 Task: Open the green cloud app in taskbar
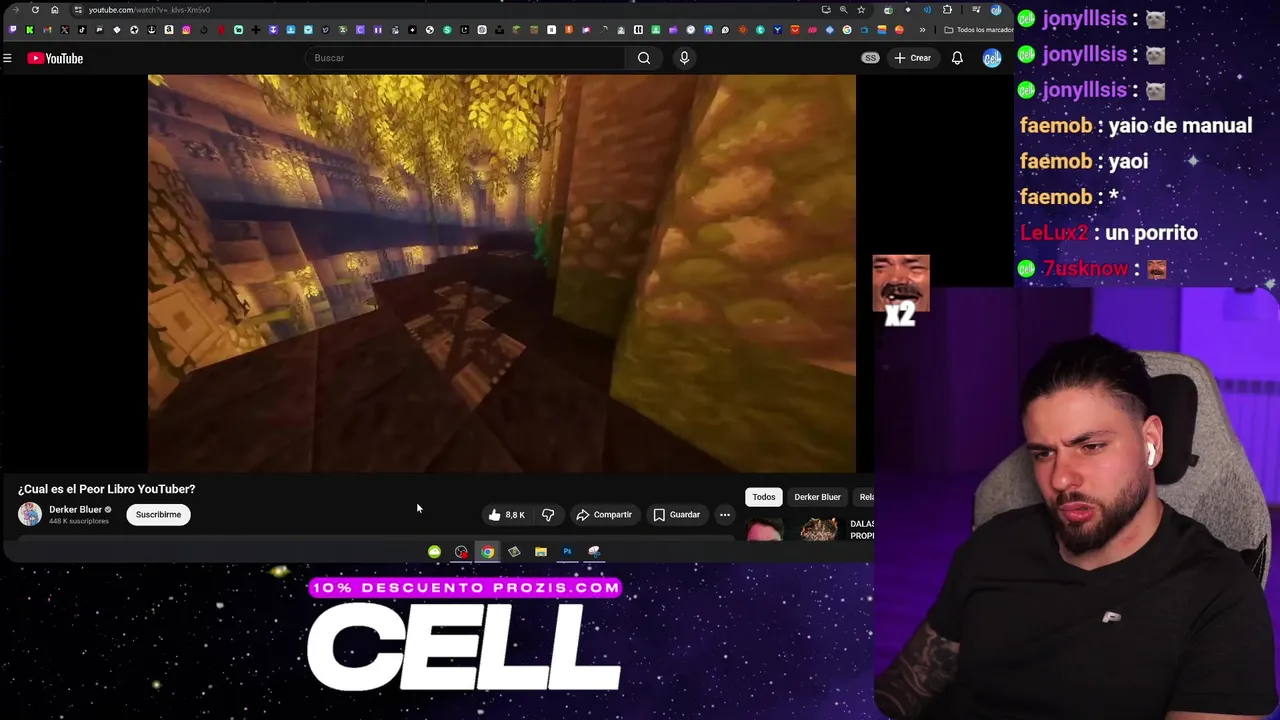point(434,552)
